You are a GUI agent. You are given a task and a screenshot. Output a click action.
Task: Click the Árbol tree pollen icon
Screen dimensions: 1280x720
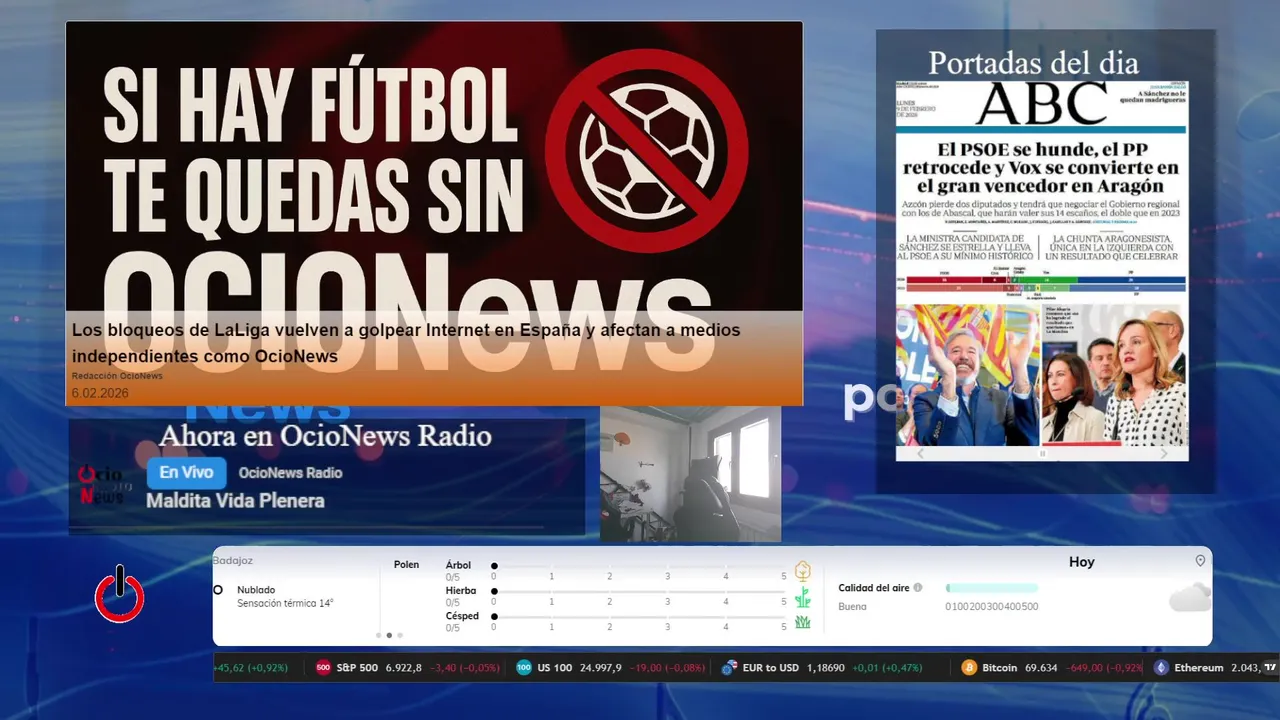pyautogui.click(x=802, y=571)
